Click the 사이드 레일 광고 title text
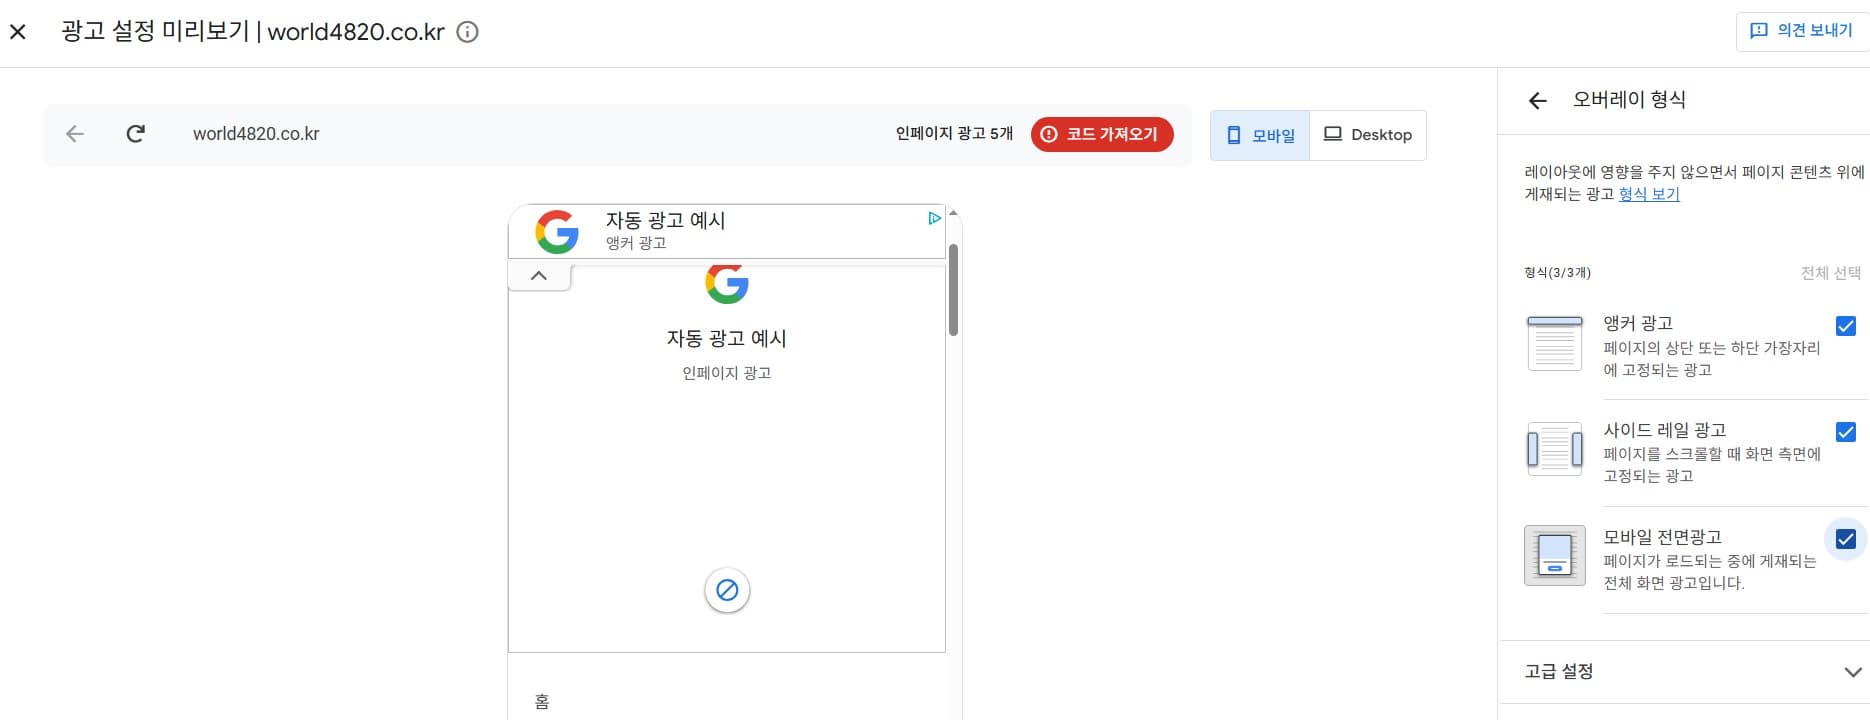Screen dimensions: 1870x720 (x=1665, y=430)
